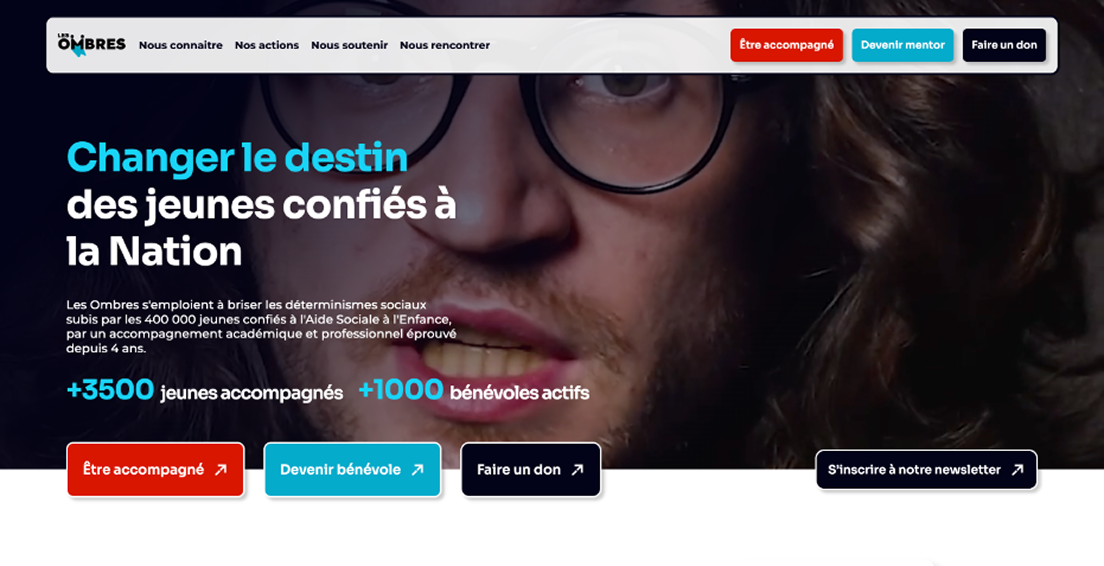Click the arrow icon on red Être accompagné hero button
The height and width of the screenshot is (566, 1104).
point(221,470)
